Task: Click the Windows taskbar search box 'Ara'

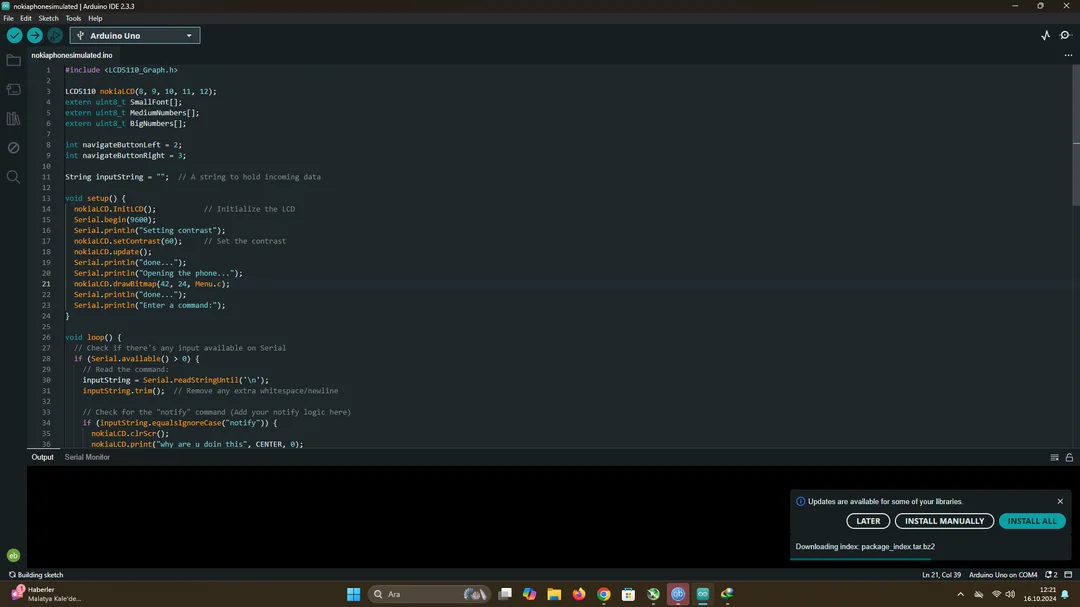Action: pos(429,594)
